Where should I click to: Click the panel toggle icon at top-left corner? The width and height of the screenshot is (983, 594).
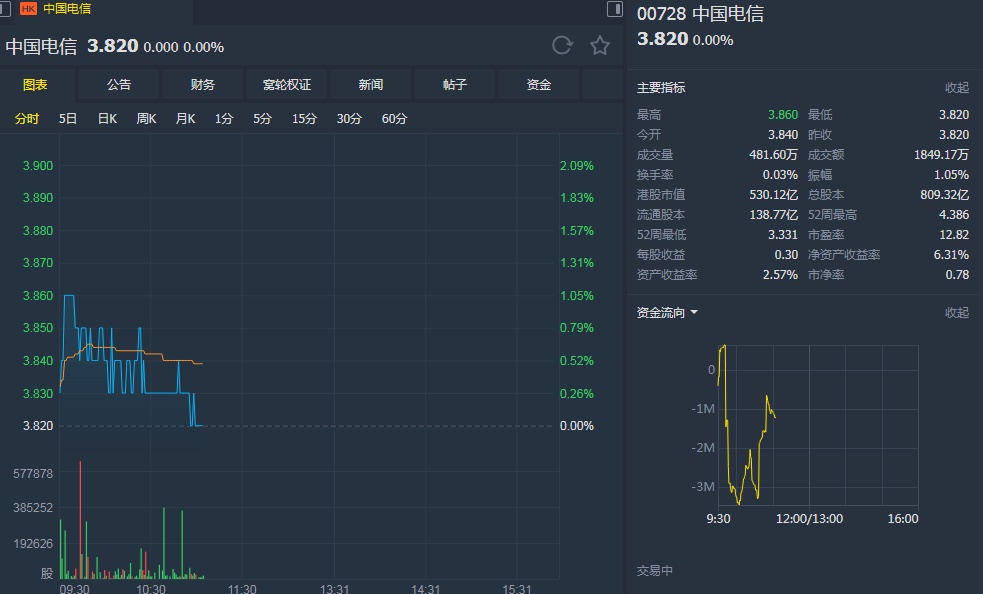pos(6,9)
